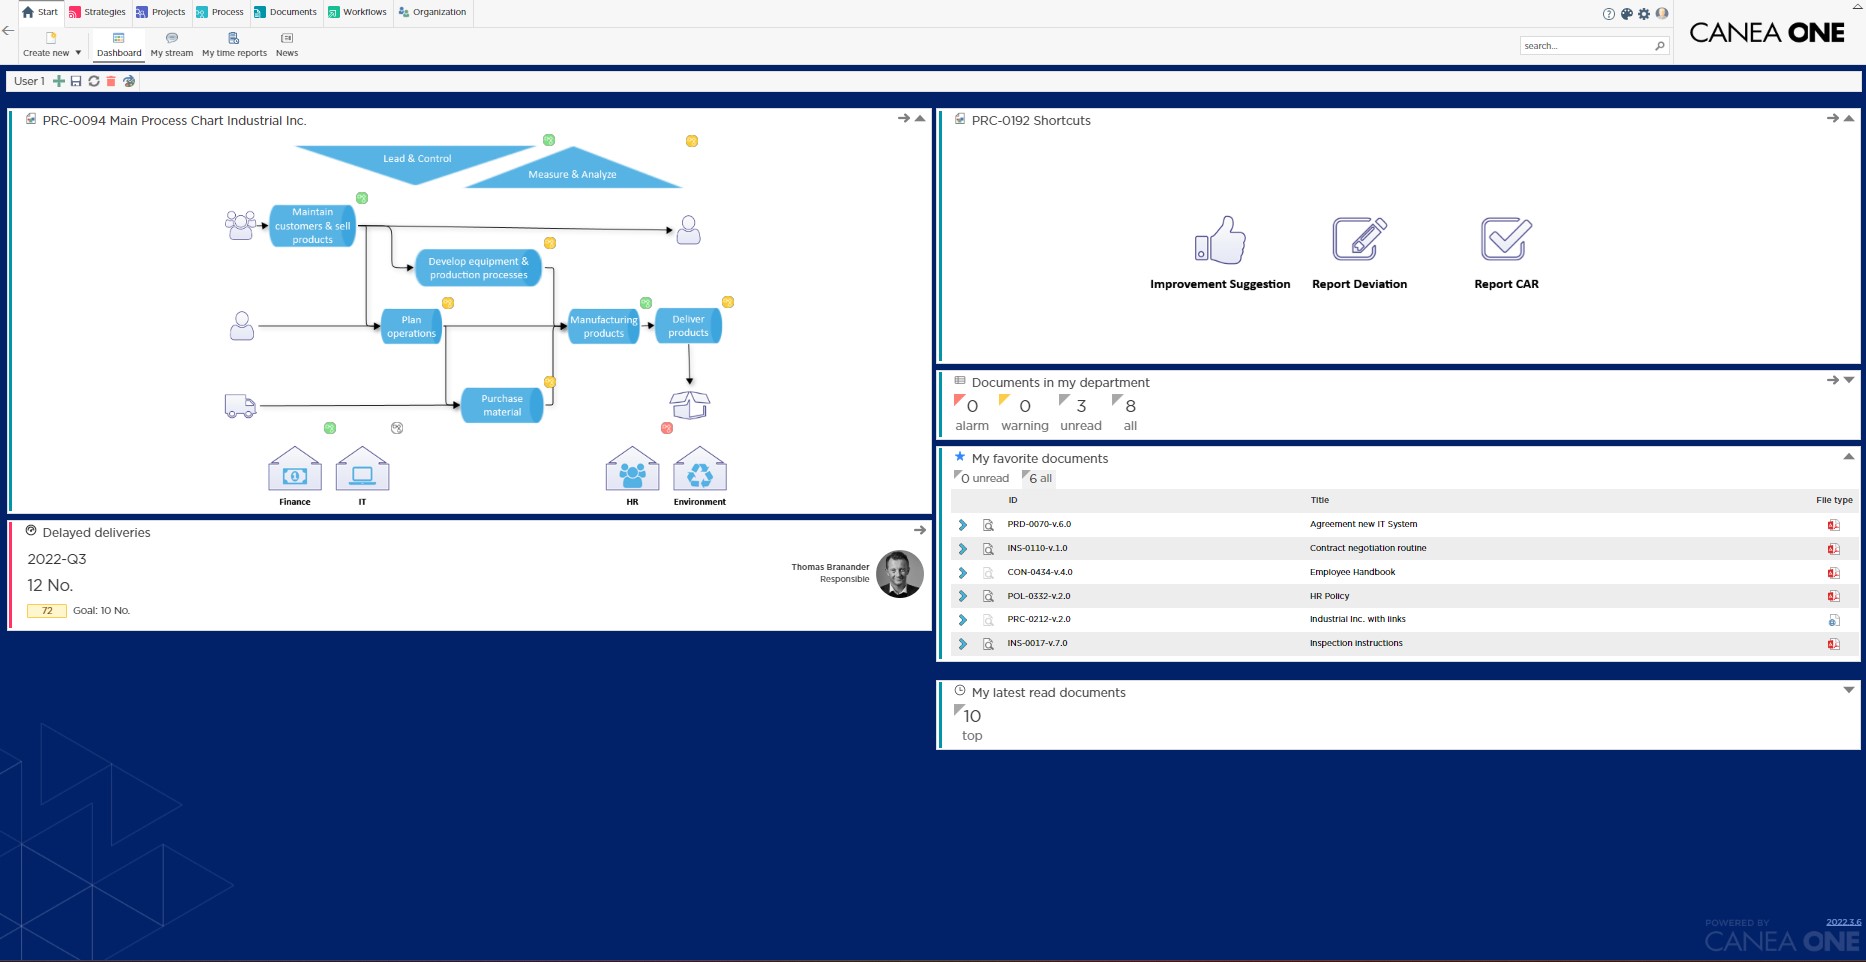Select the Improvement Suggestion shortcut
1866x962 pixels.
click(x=1219, y=250)
